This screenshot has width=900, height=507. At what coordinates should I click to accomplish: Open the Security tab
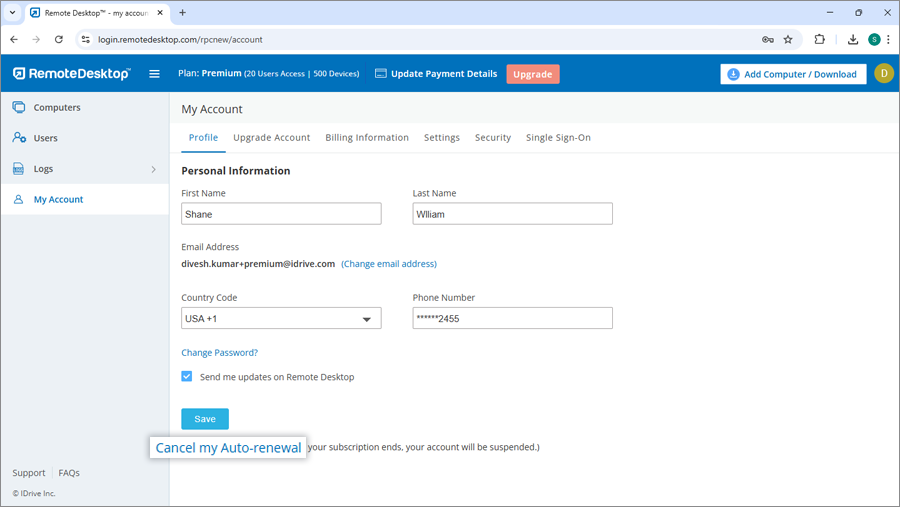point(492,138)
